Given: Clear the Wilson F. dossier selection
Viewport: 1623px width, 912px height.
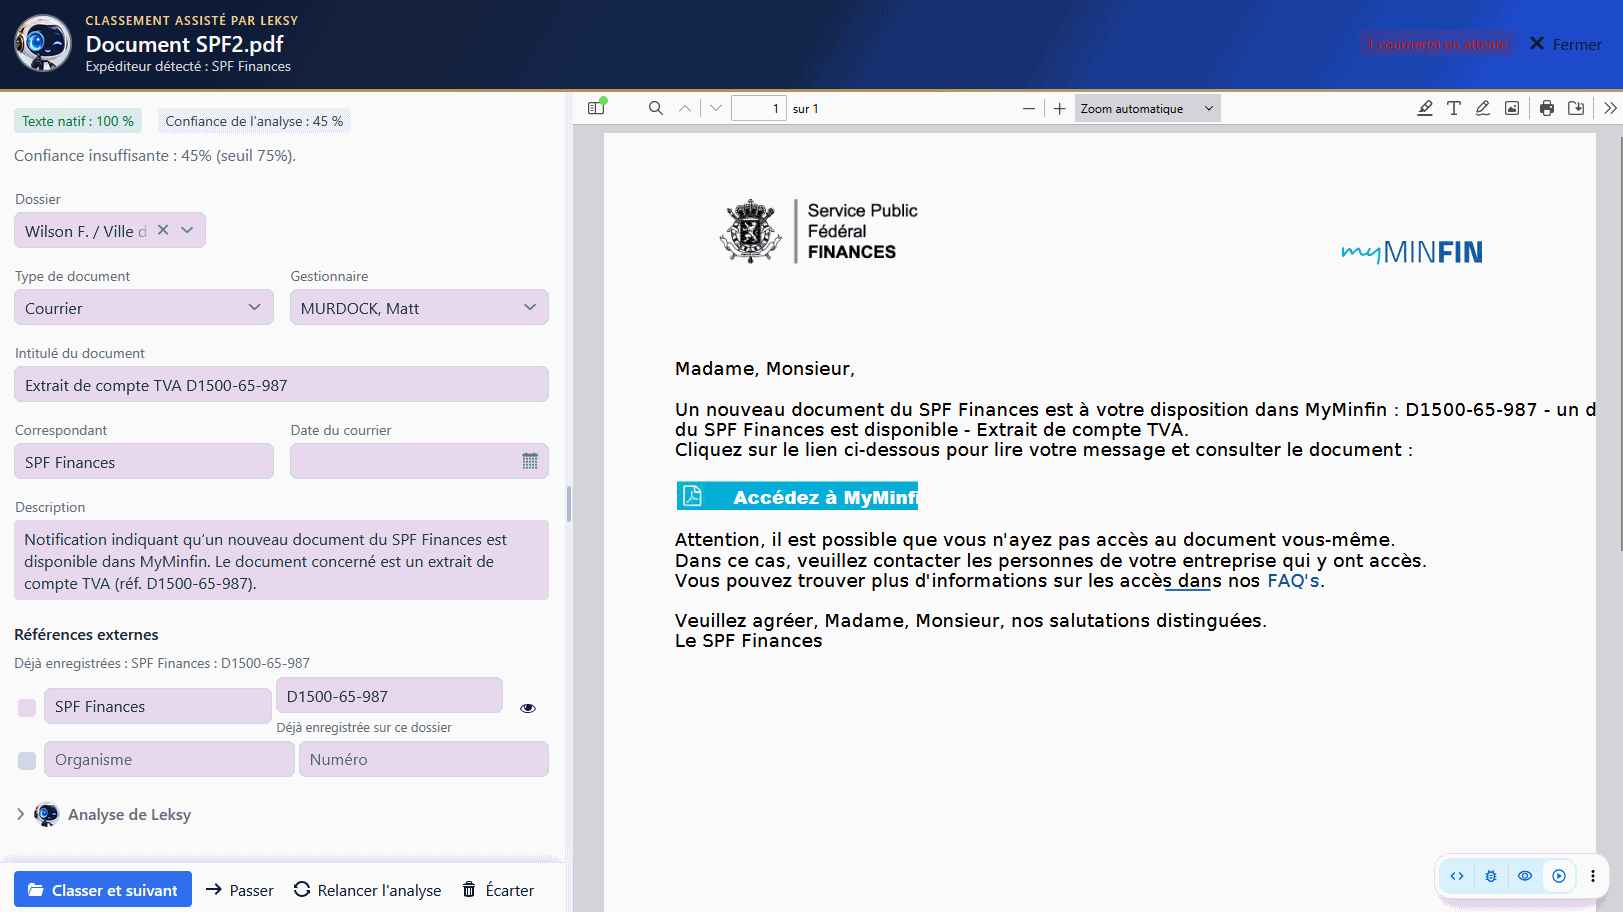Looking at the screenshot, I should click(x=163, y=230).
